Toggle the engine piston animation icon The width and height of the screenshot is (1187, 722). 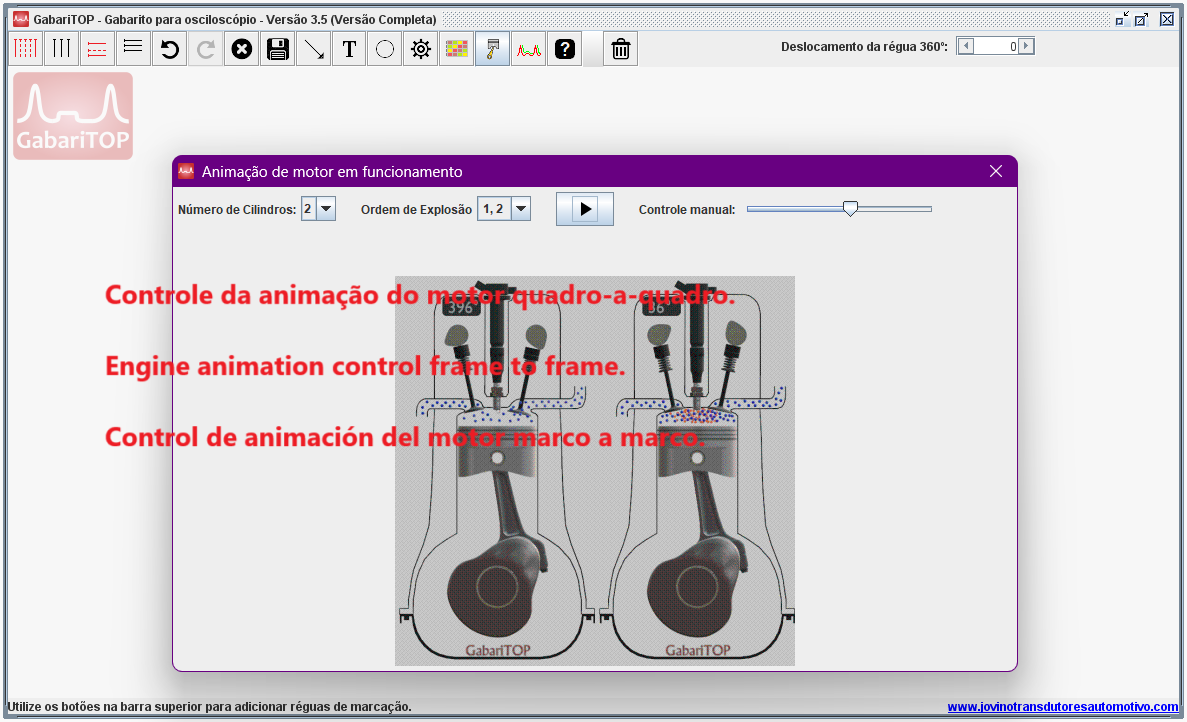492,49
